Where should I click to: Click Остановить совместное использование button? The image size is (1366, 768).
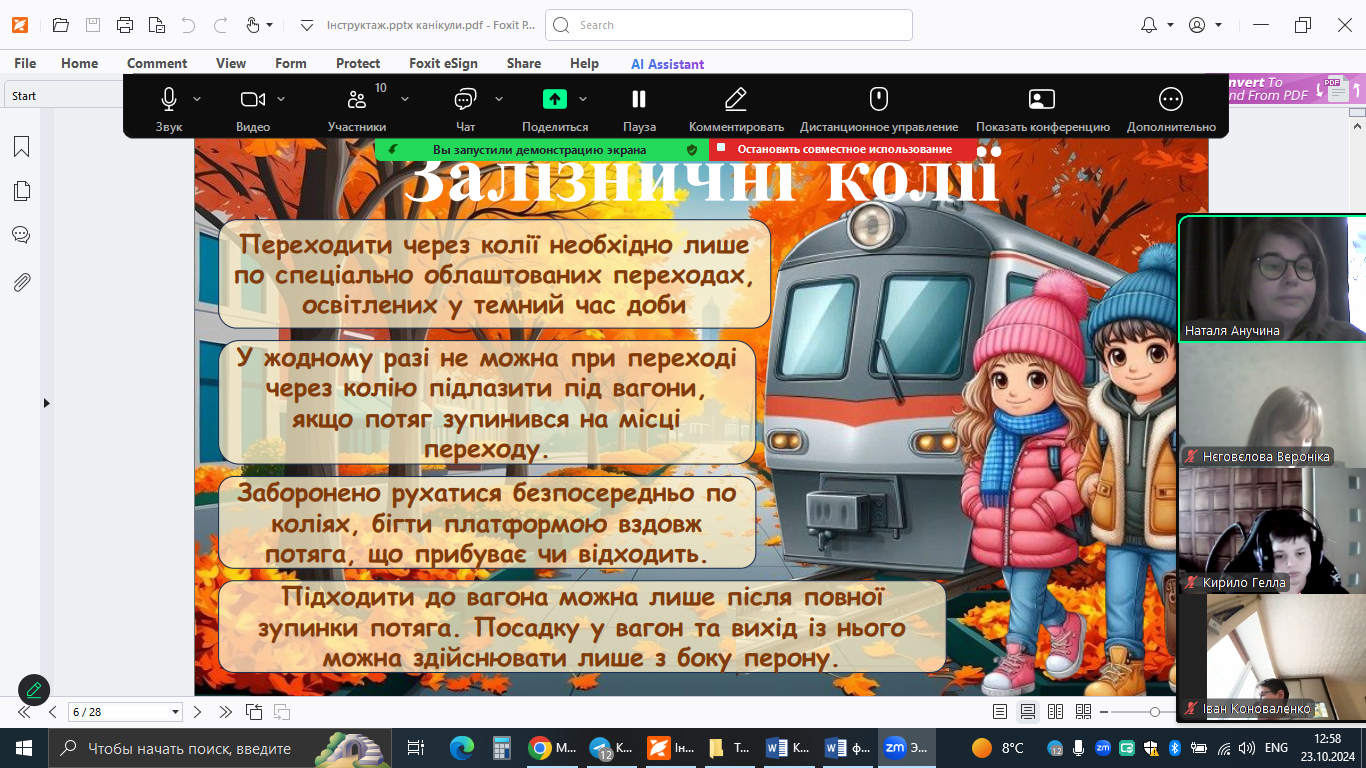pos(844,149)
